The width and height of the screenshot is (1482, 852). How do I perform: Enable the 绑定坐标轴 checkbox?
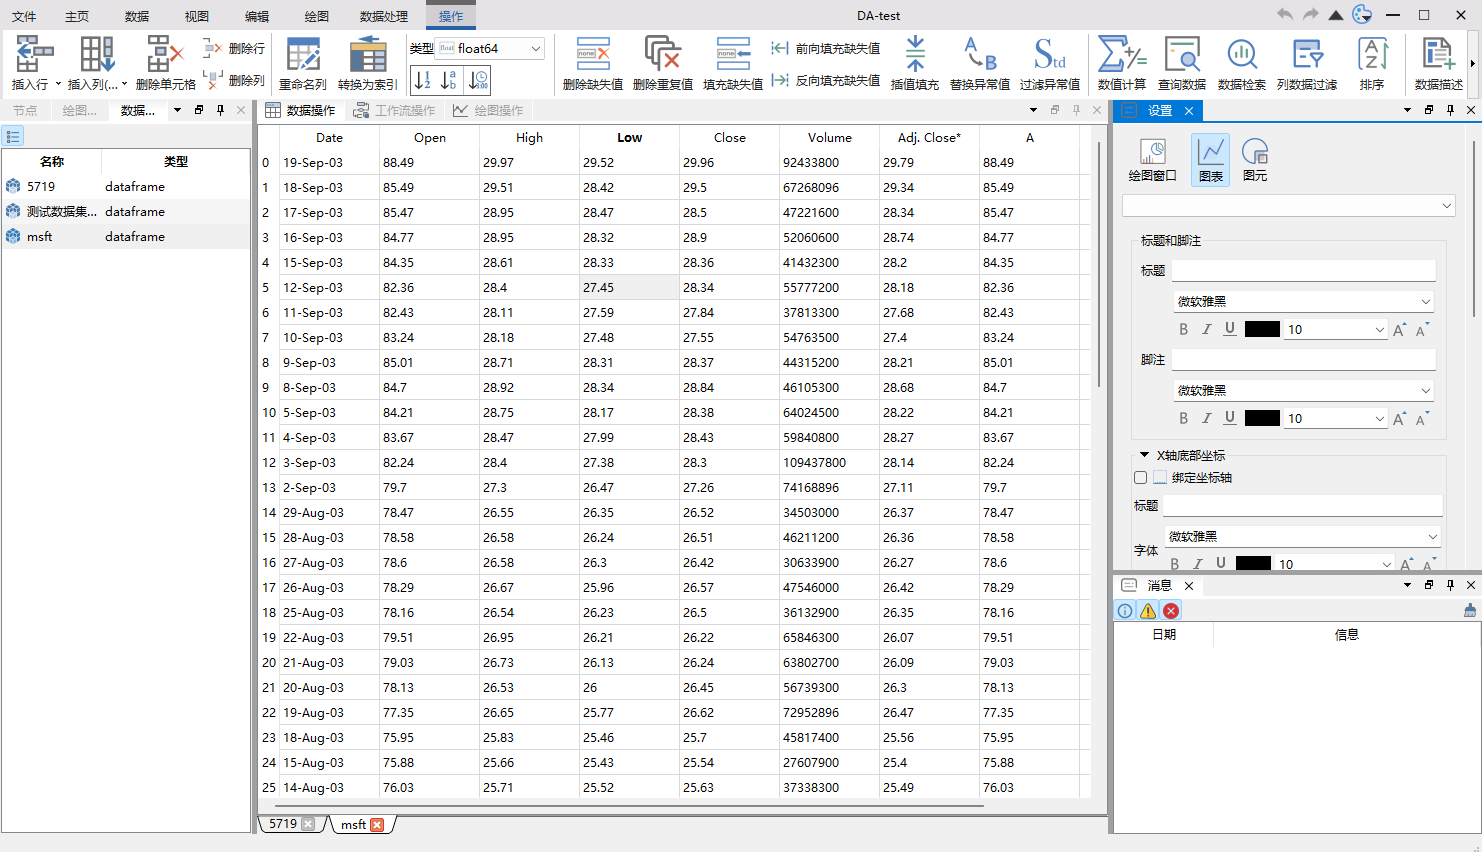[1141, 478]
